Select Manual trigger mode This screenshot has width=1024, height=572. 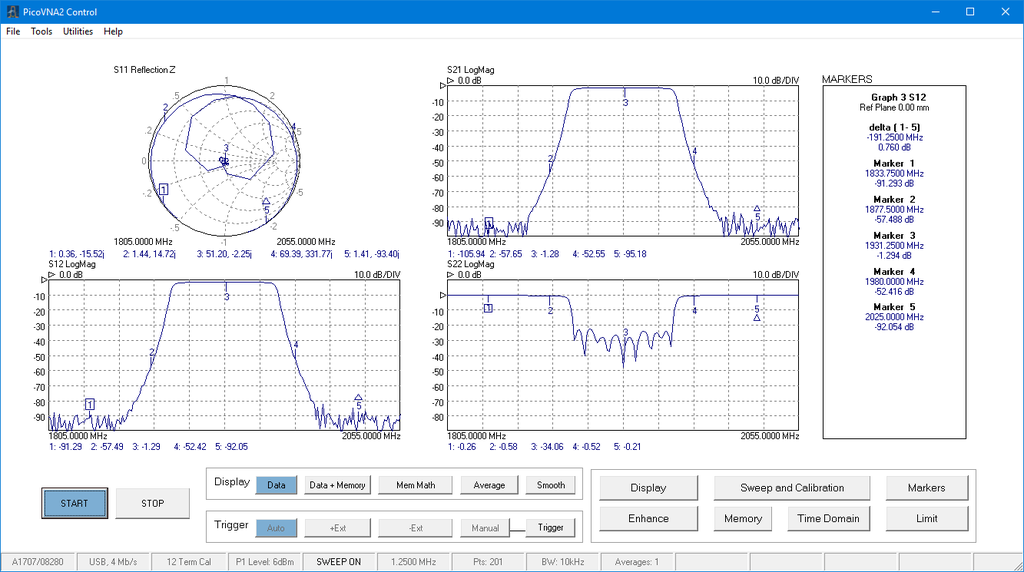(485, 528)
